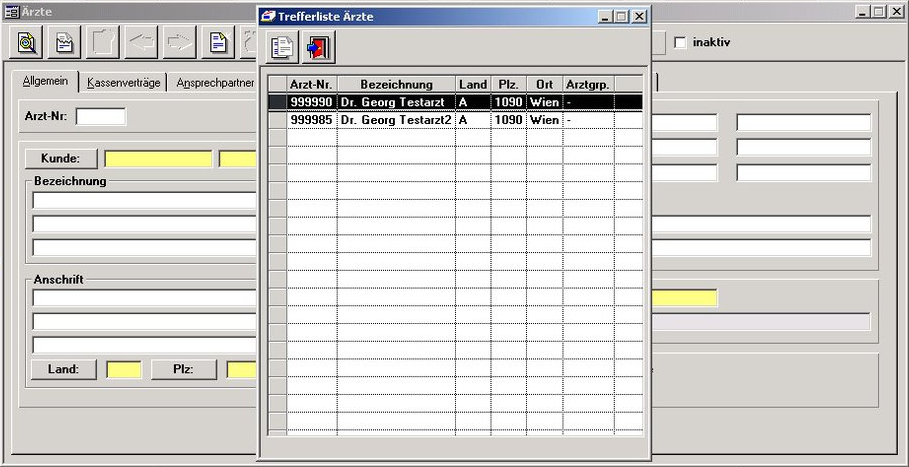This screenshot has height=467, width=909.
Task: Click the Bezeichnung column header
Action: click(x=396, y=84)
